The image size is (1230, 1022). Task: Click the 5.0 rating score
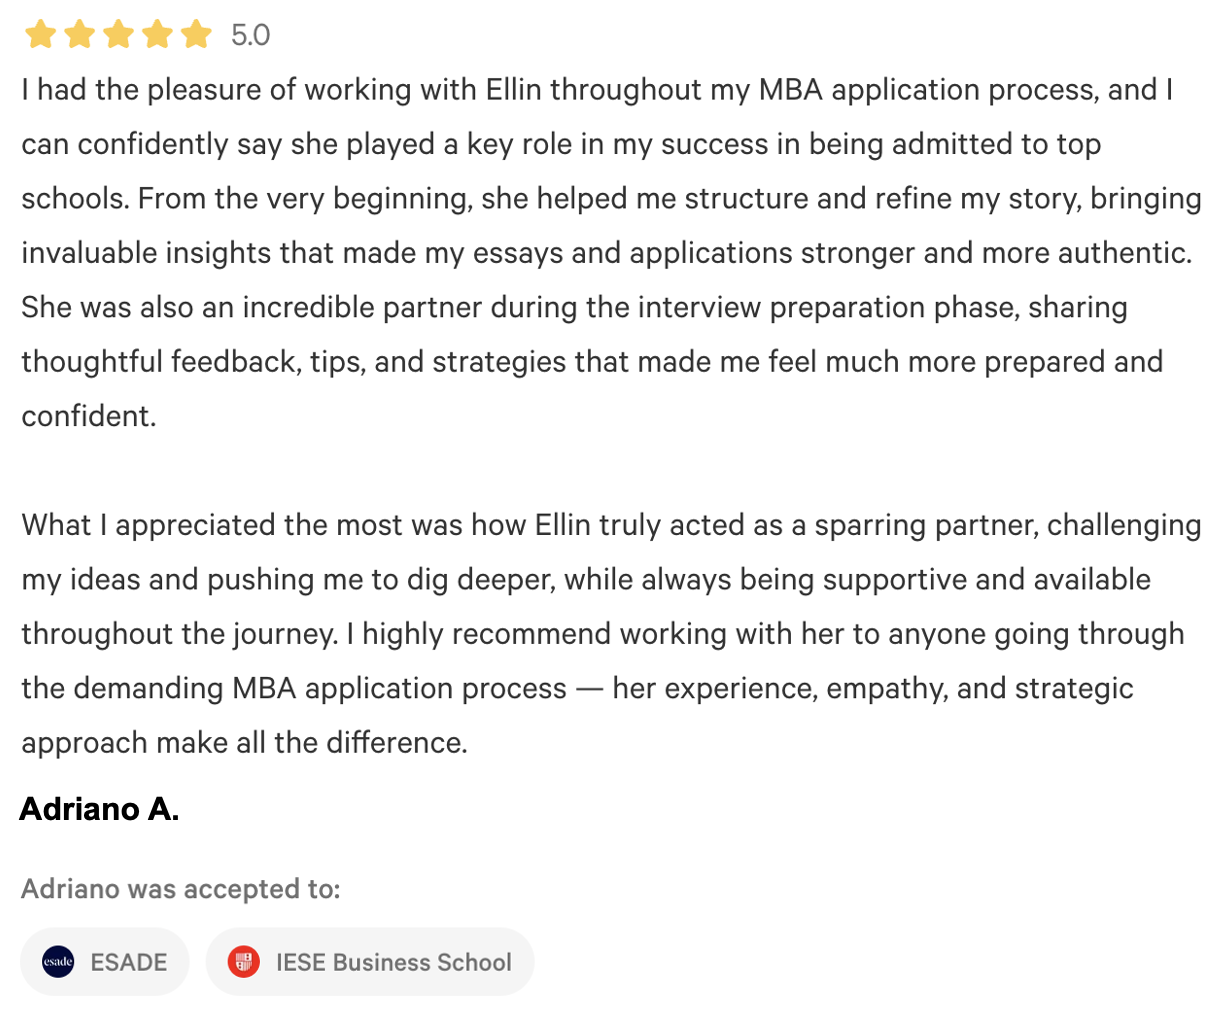[x=250, y=36]
